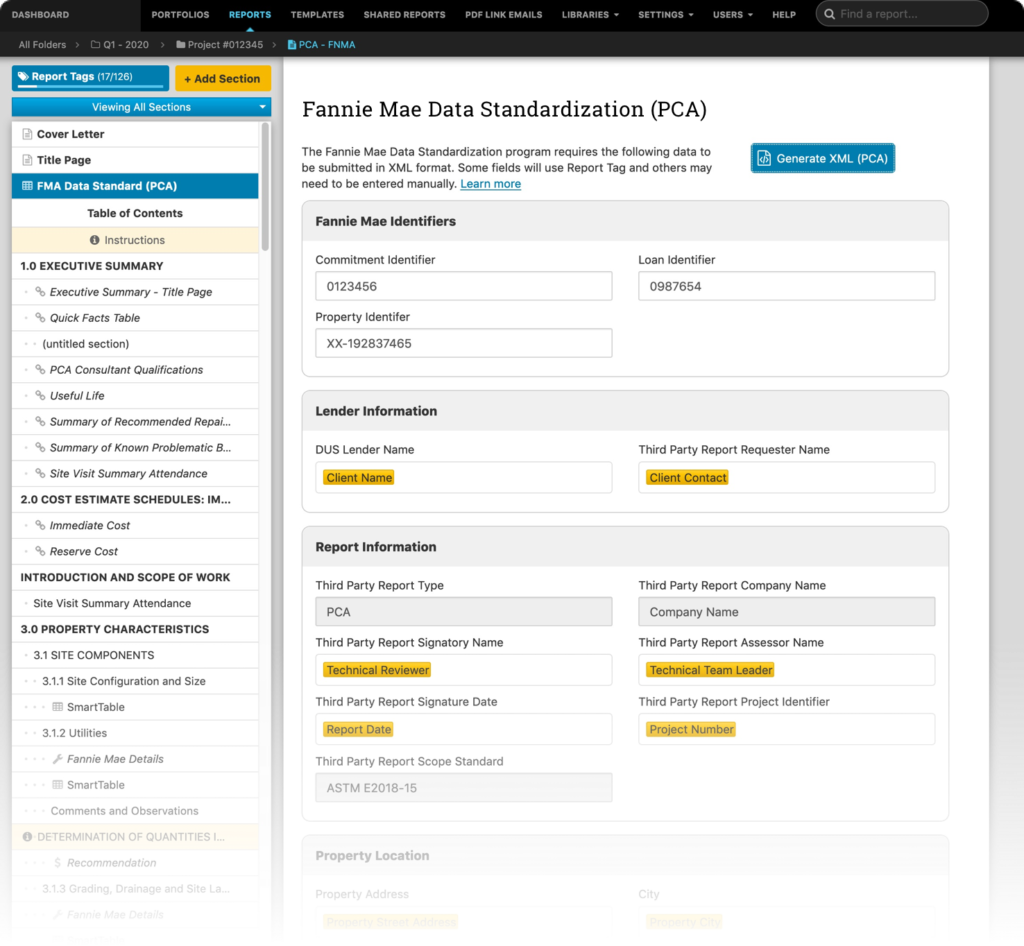Click link icon beside PCA Consultant Qualifications
This screenshot has height=946, width=1024.
pos(40,370)
